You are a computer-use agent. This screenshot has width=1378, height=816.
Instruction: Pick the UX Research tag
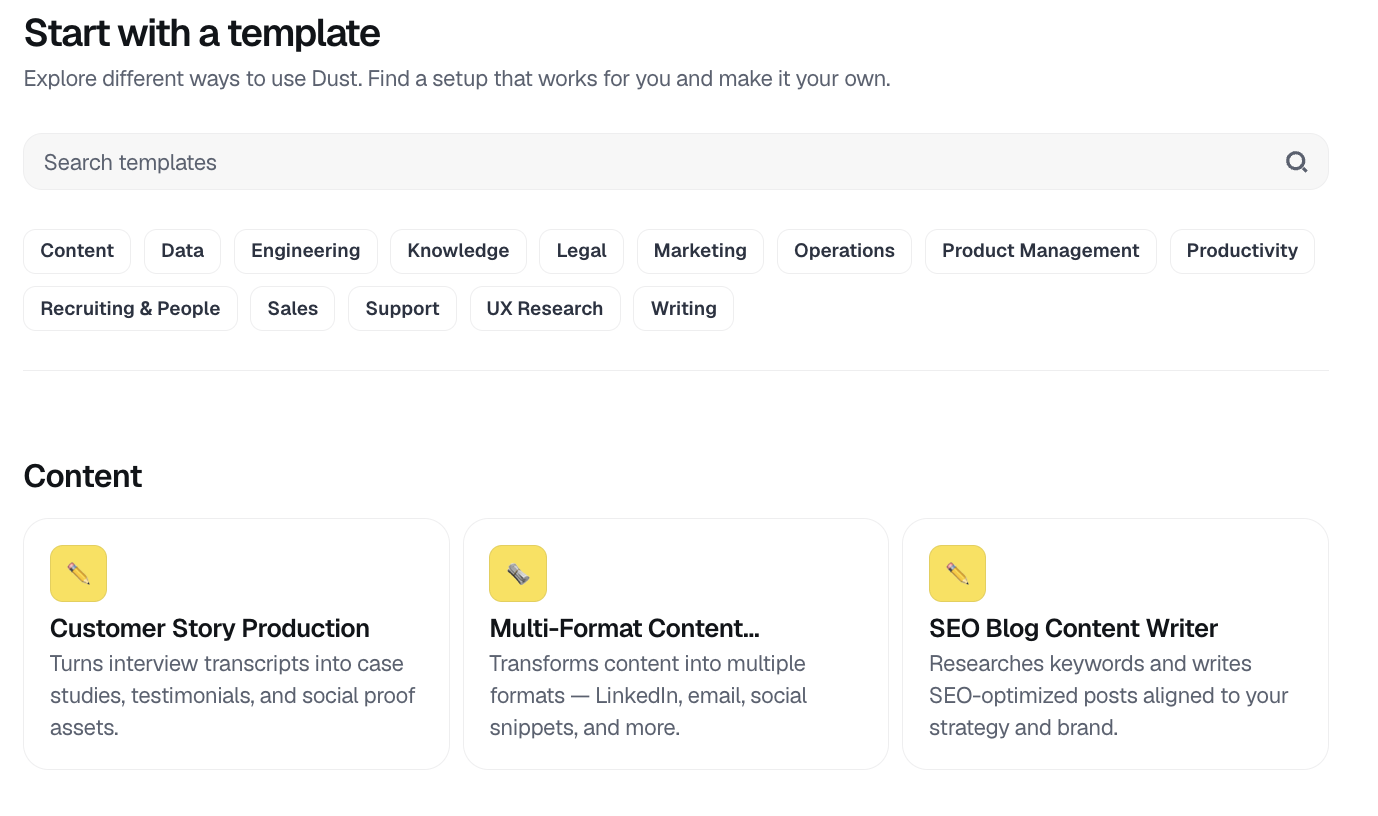(545, 309)
